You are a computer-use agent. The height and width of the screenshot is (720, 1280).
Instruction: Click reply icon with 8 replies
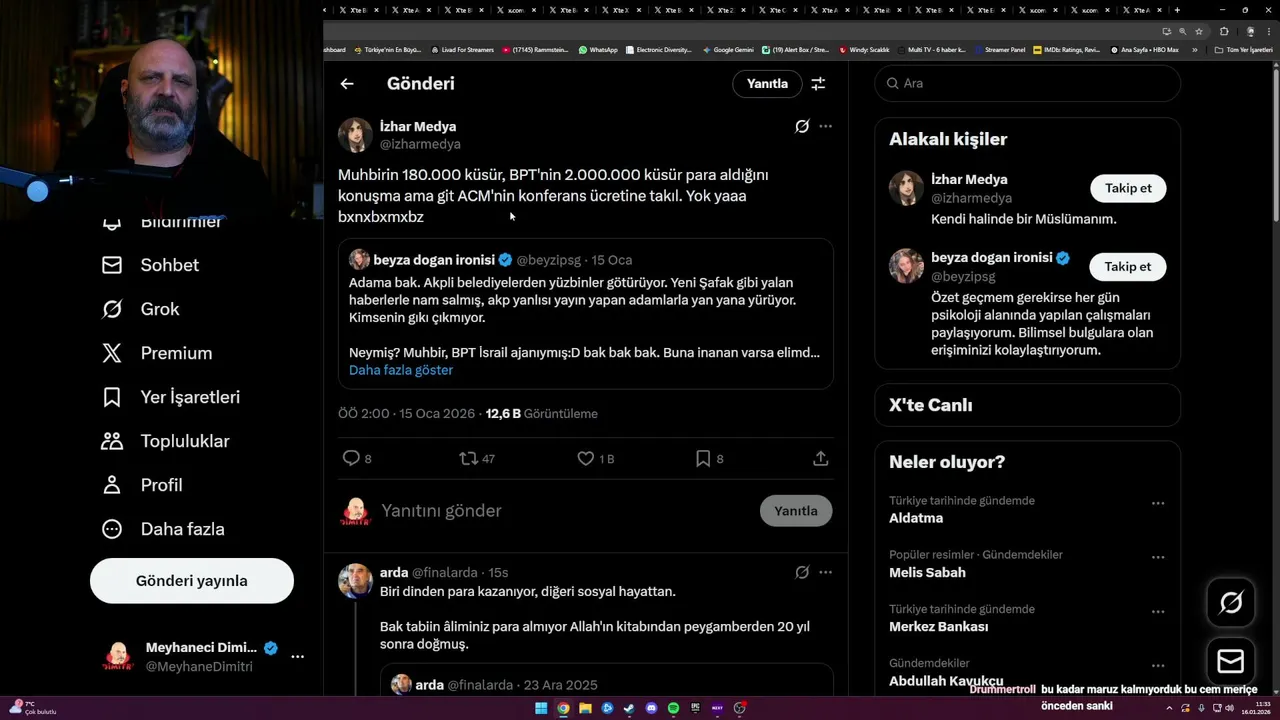click(351, 458)
